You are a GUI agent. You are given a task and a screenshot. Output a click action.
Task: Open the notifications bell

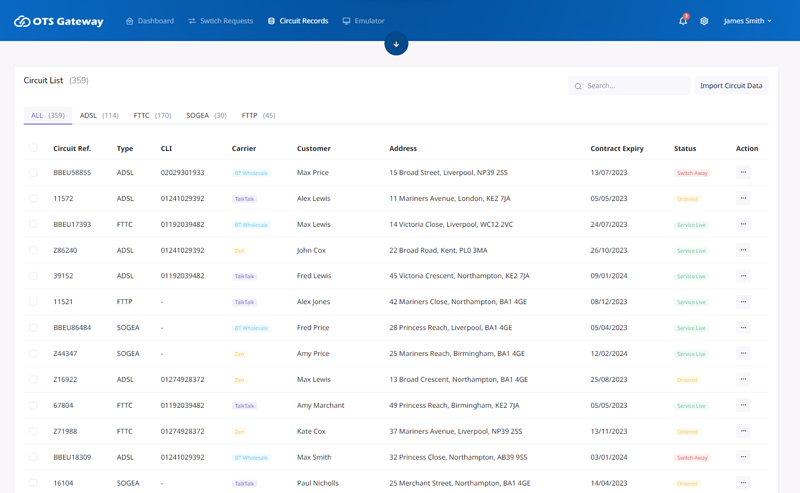683,21
